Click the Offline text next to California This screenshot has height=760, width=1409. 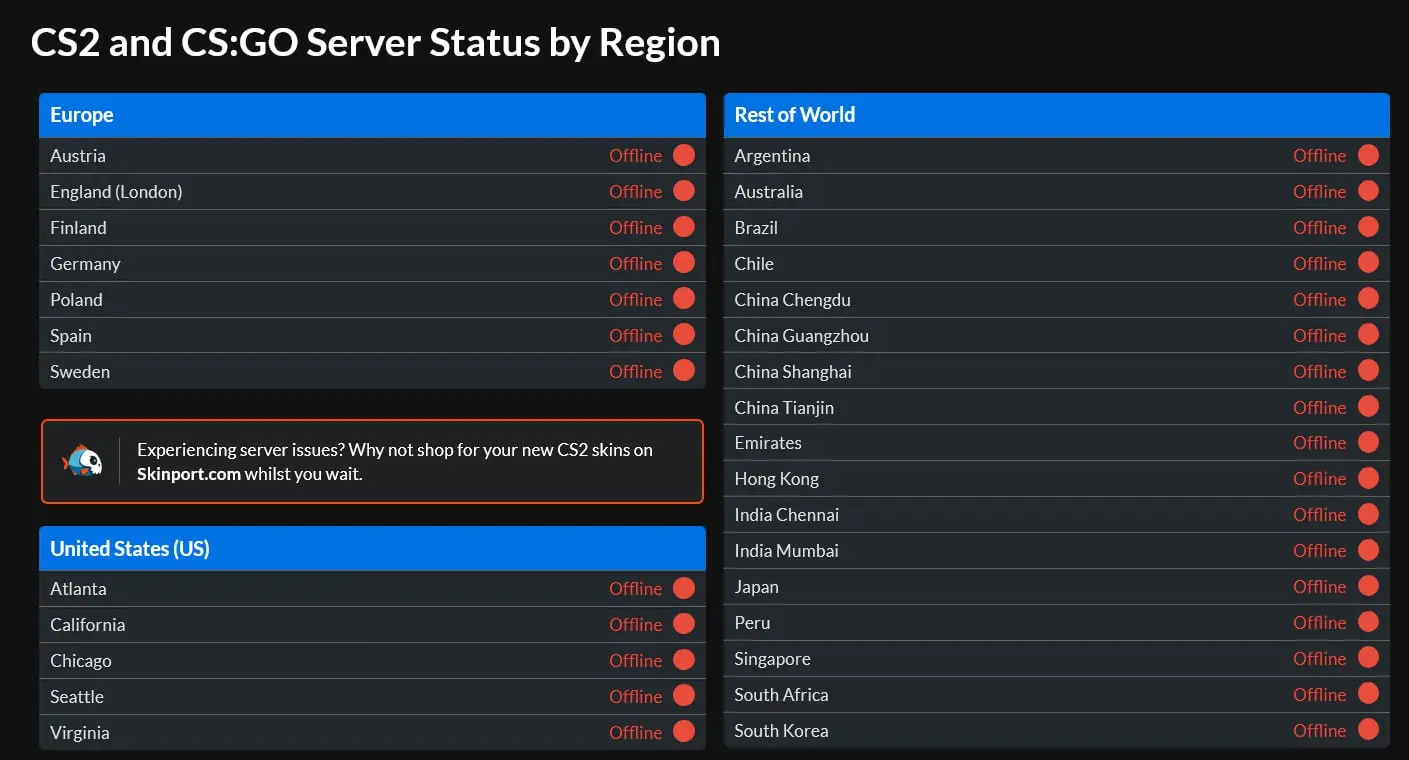coord(635,624)
